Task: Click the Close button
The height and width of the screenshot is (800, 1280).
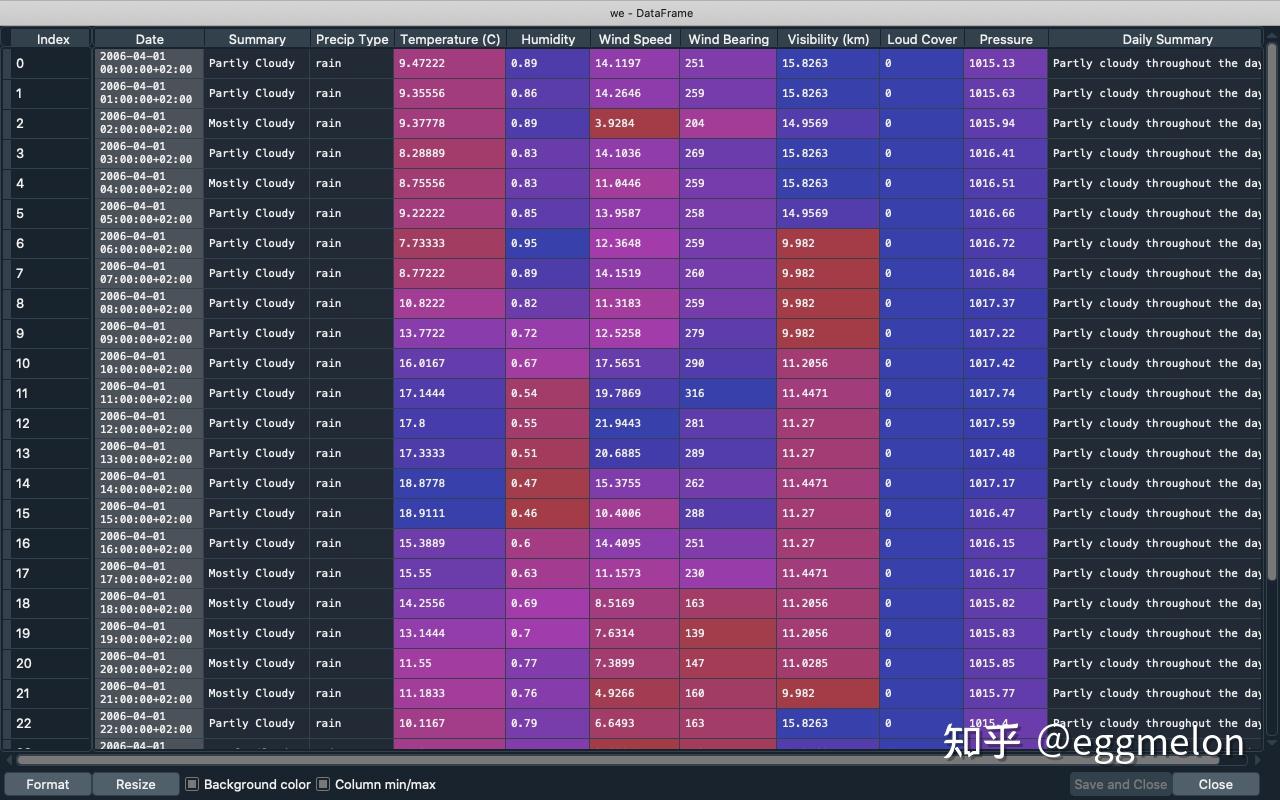Action: 1215,784
